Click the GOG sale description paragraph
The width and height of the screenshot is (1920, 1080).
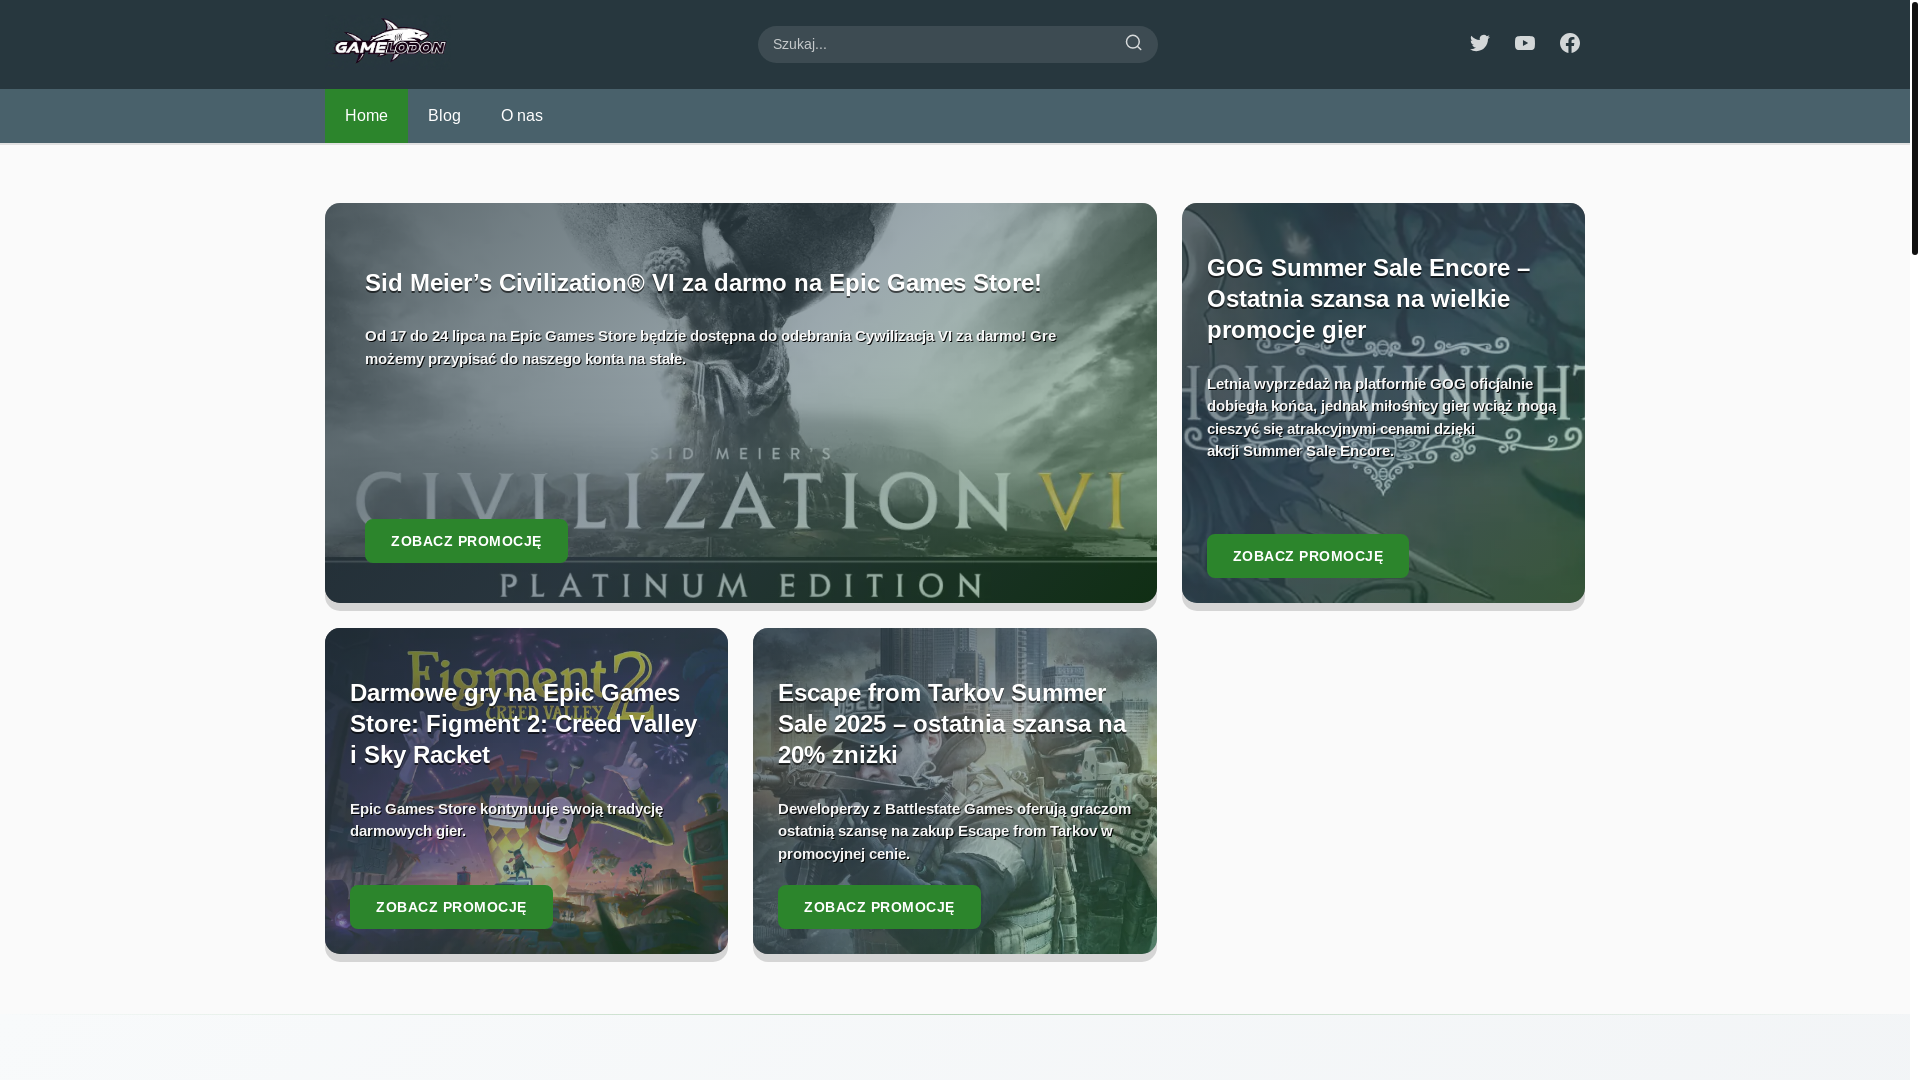pyautogui.click(x=1381, y=417)
